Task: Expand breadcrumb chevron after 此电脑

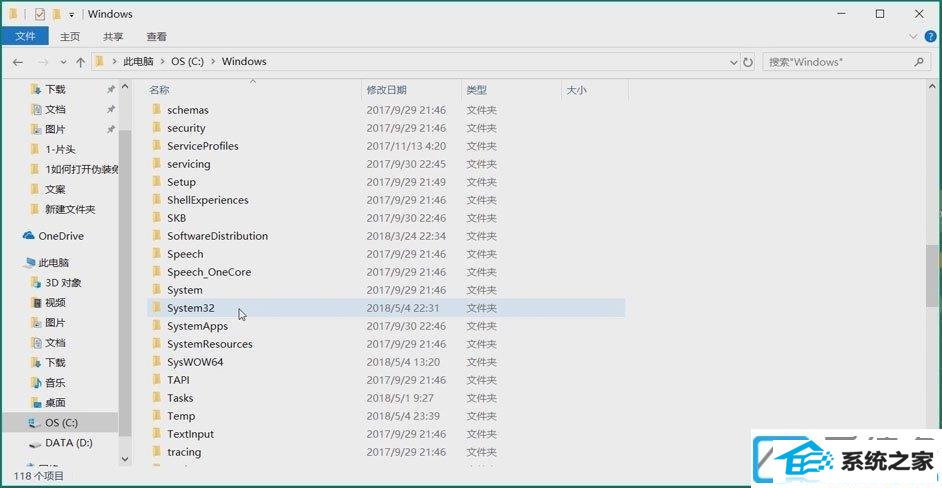Action: coord(162,61)
